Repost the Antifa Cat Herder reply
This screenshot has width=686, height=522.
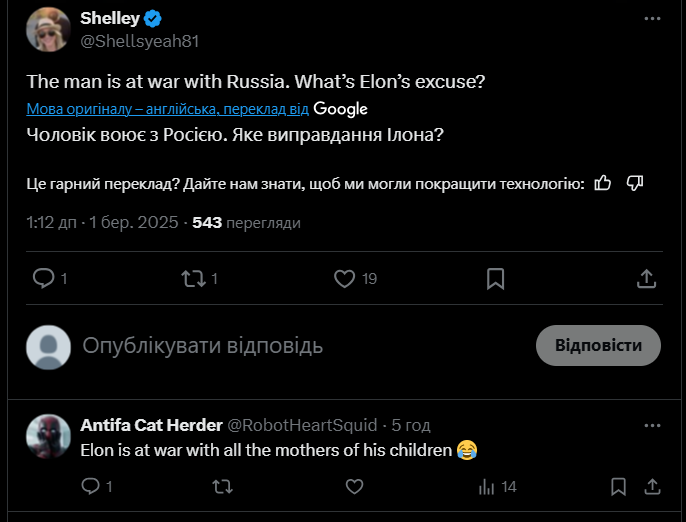click(x=222, y=487)
